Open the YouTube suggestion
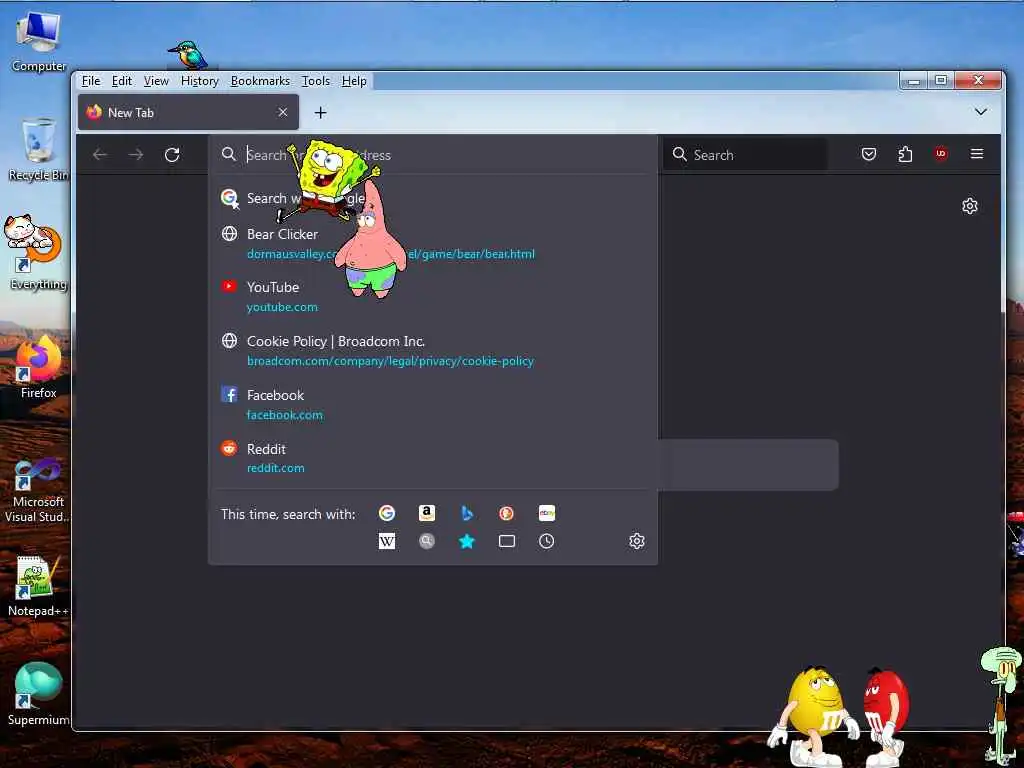Screen dimensions: 1024x768 (x=433, y=296)
